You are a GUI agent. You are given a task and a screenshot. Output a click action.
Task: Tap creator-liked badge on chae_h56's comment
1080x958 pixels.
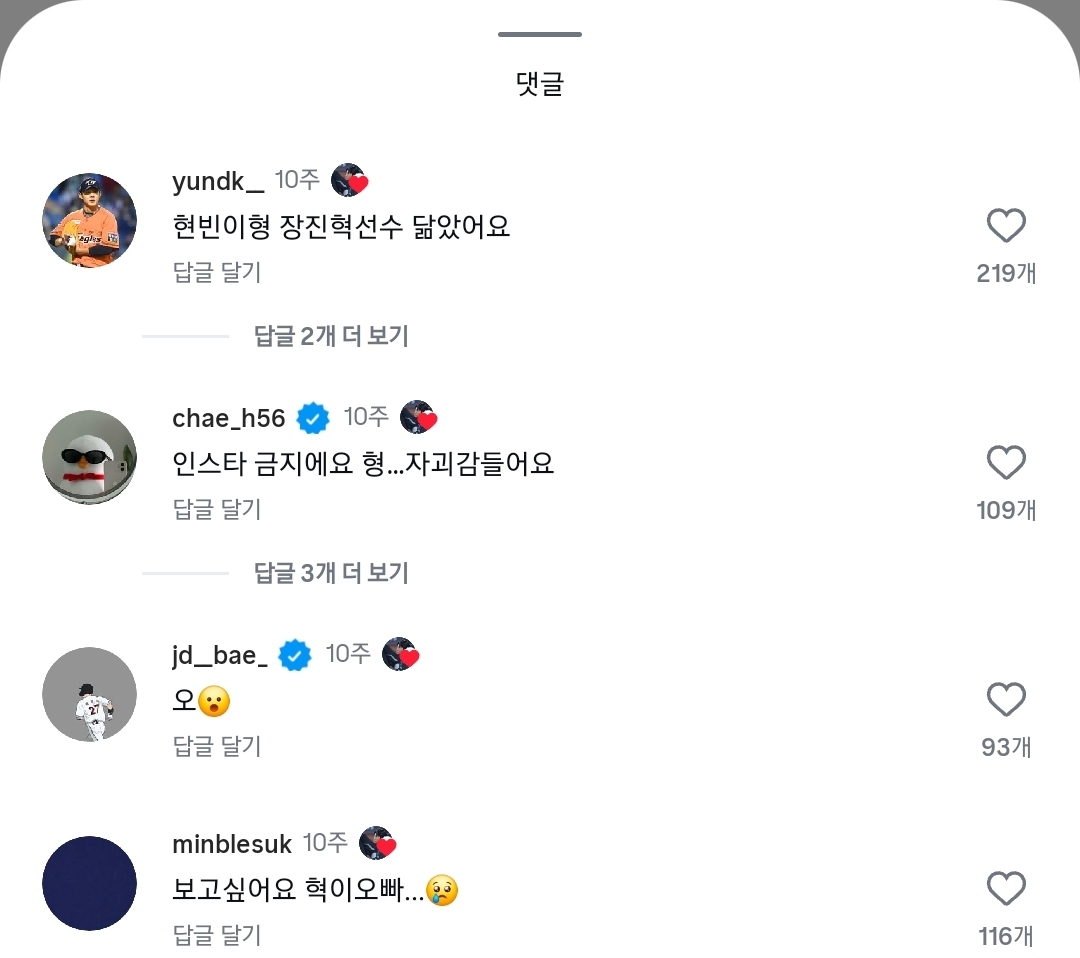point(419,418)
